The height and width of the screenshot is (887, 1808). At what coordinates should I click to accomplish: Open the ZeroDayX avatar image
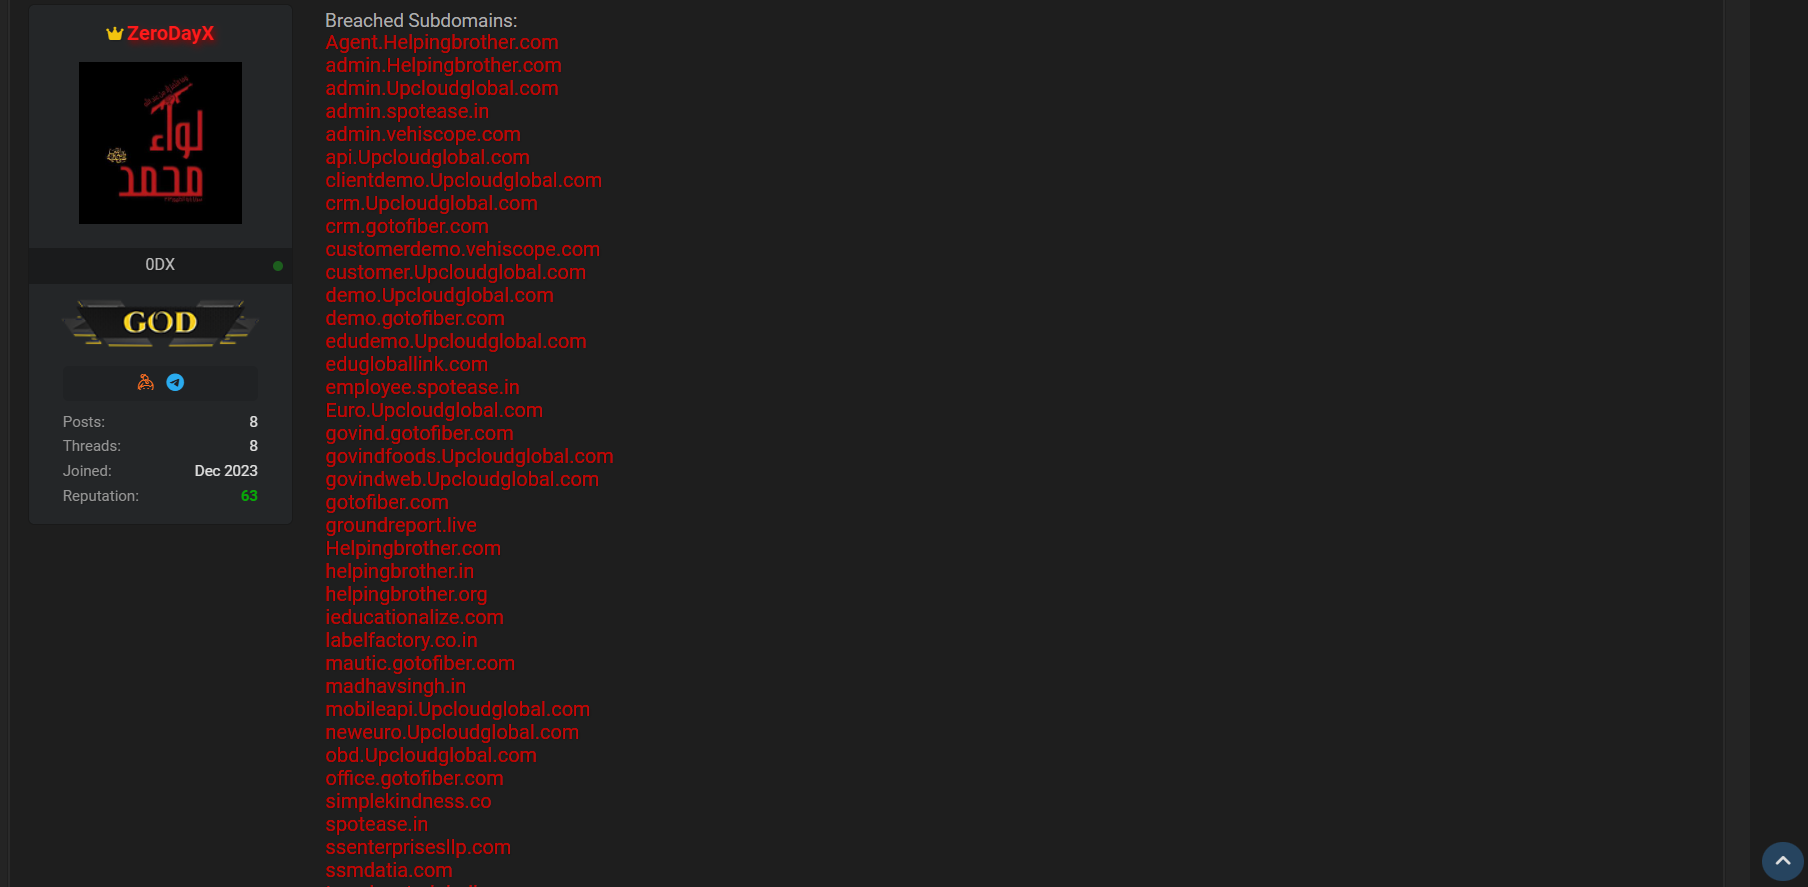click(x=160, y=143)
